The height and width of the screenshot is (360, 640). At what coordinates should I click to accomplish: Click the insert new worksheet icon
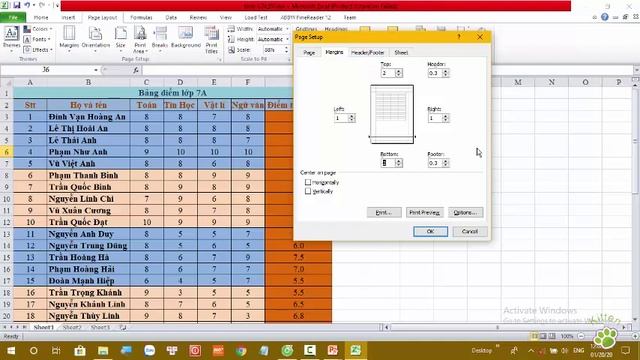tap(122, 327)
